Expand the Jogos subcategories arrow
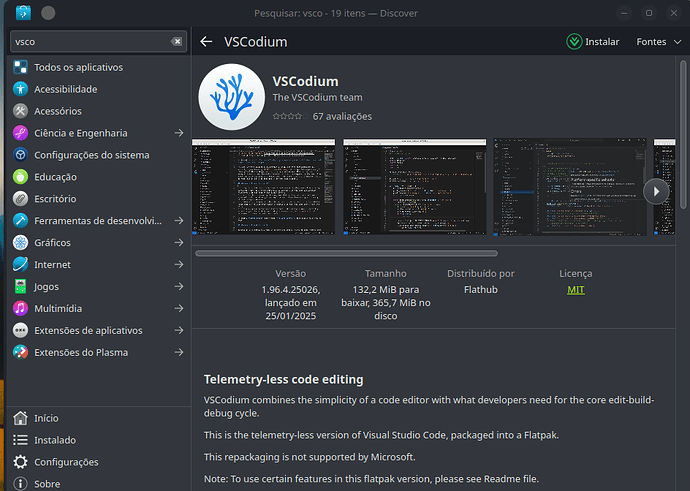This screenshot has height=491, width=690. tap(179, 286)
